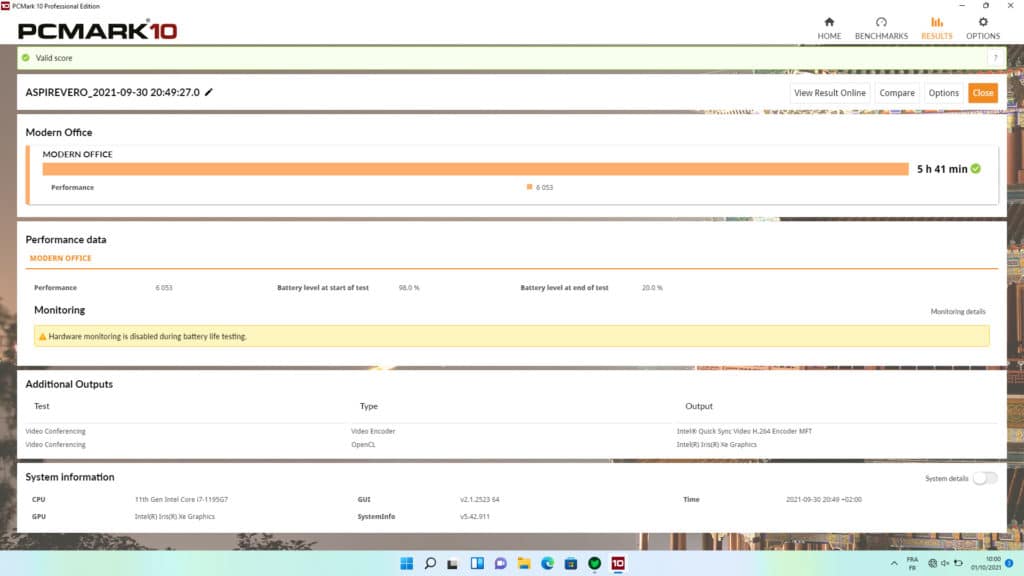Click the hardware monitoring disabled warning

(x=511, y=336)
